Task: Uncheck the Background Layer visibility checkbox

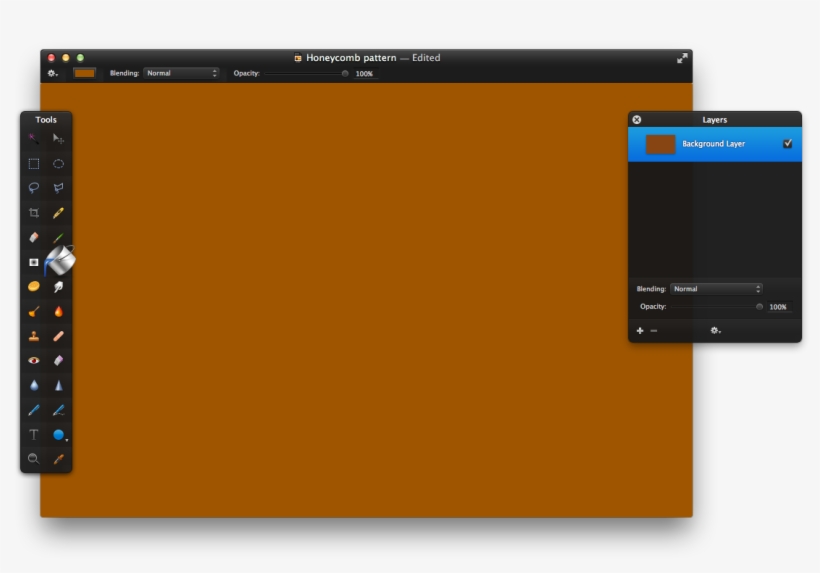Action: click(788, 144)
